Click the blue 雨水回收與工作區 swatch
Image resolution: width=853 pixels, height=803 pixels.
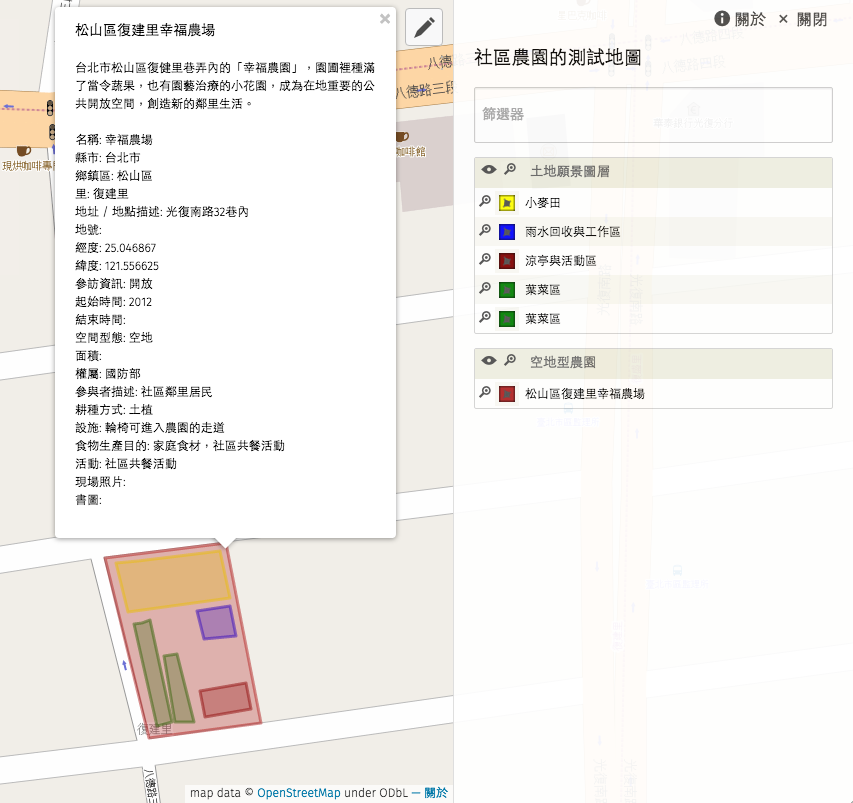pyautogui.click(x=507, y=232)
